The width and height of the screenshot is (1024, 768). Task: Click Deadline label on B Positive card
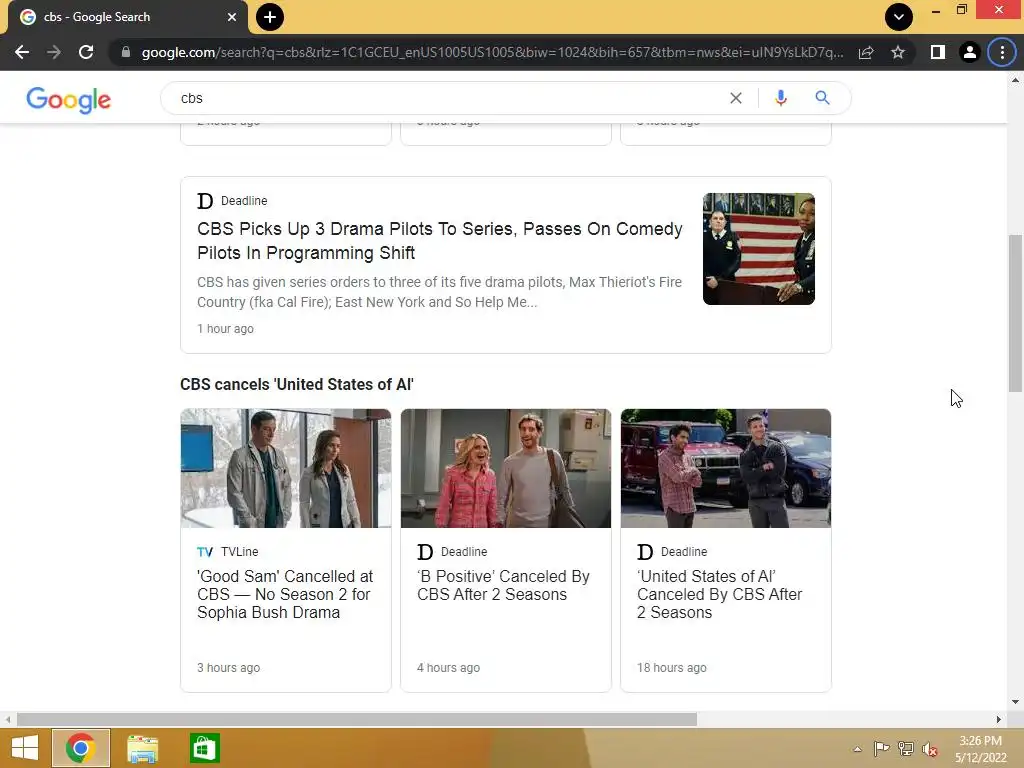(464, 552)
